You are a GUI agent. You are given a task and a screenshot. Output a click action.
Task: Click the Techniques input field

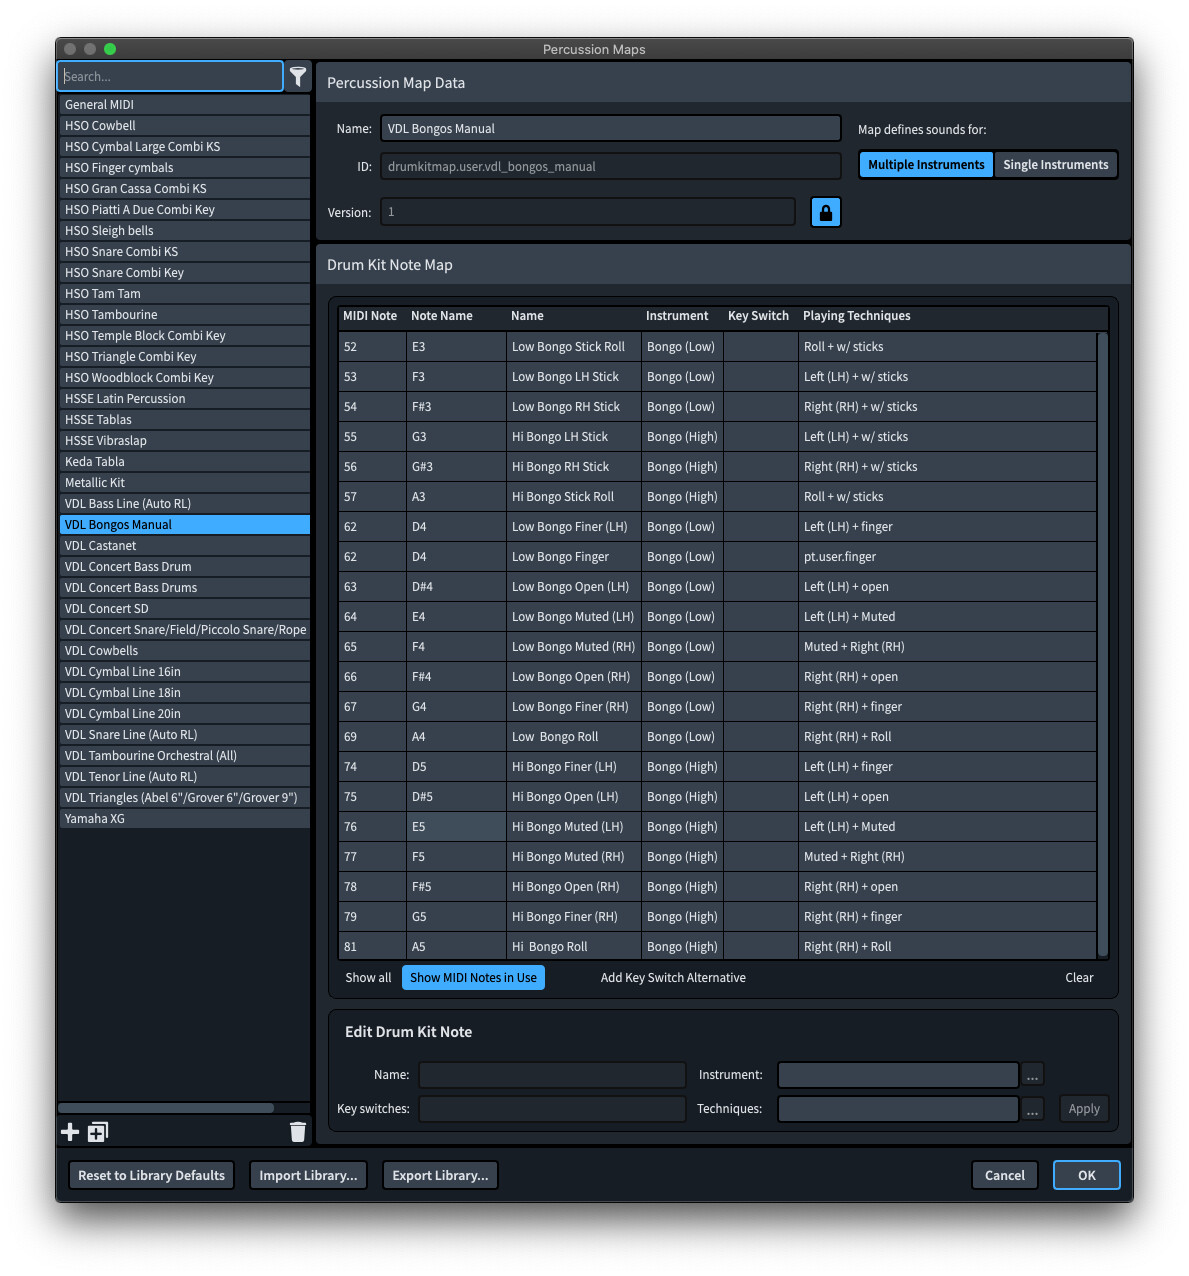[x=898, y=1109]
